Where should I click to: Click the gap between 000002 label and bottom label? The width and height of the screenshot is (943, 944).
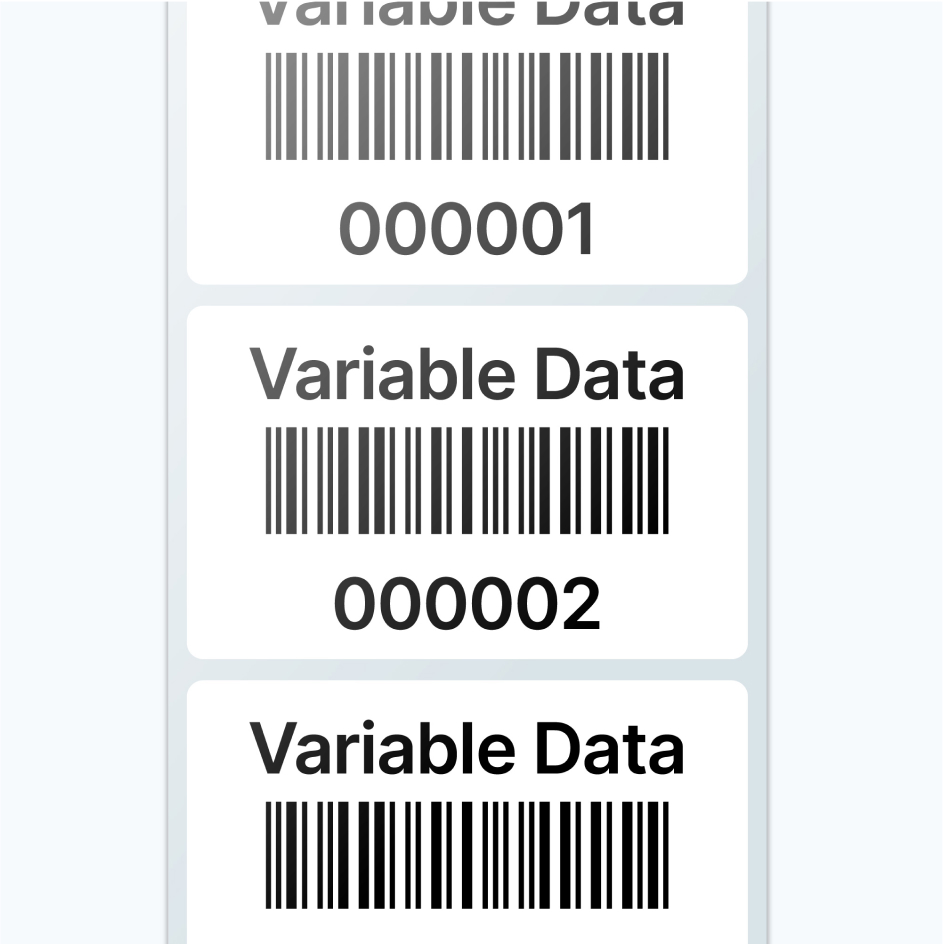point(467,669)
